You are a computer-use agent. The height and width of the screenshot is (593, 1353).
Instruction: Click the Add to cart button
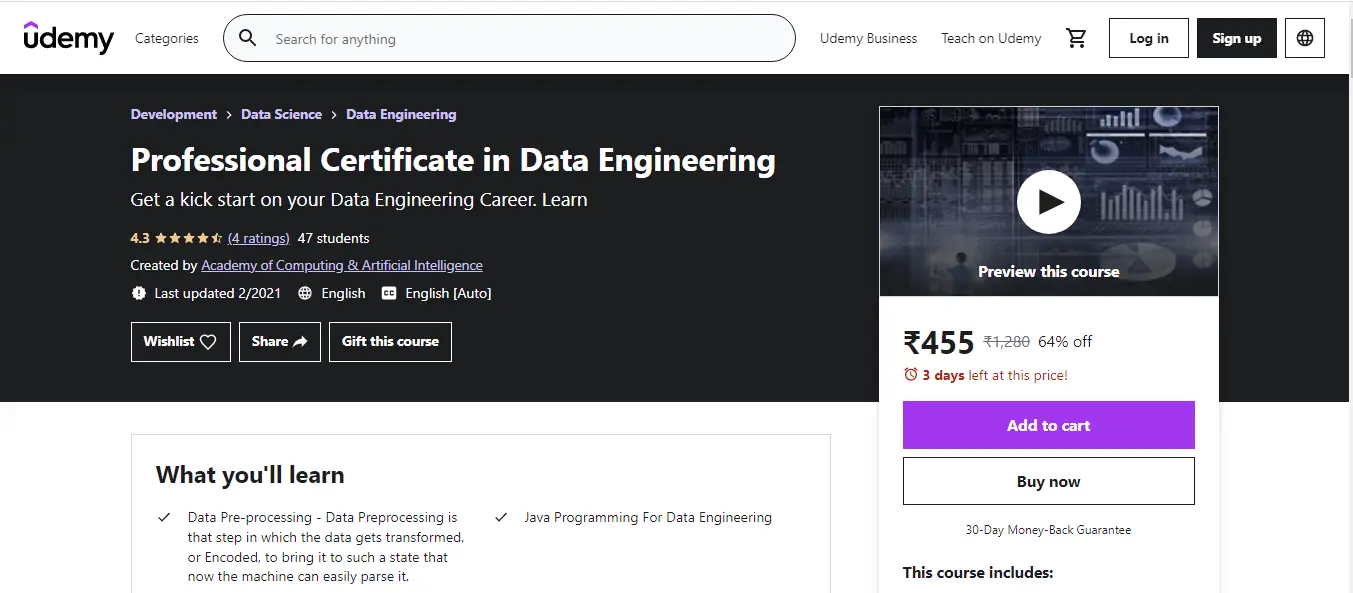(x=1048, y=424)
